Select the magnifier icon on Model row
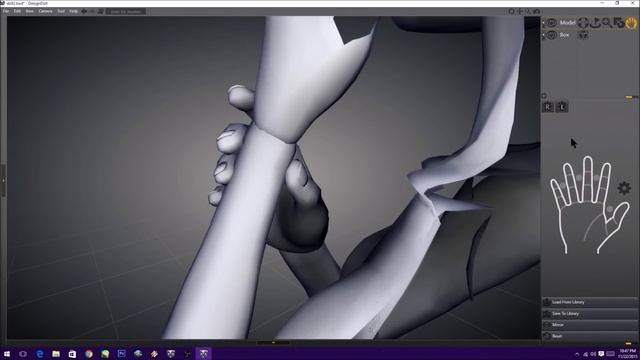This screenshot has width=640, height=360. [607, 23]
